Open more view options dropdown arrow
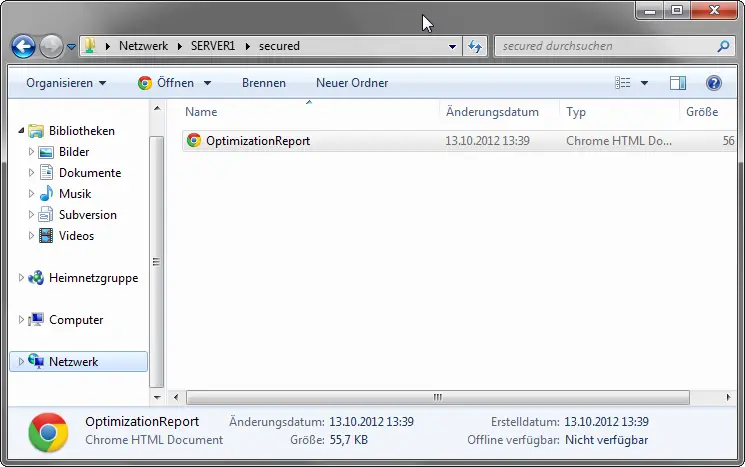The image size is (745, 467). [644, 83]
